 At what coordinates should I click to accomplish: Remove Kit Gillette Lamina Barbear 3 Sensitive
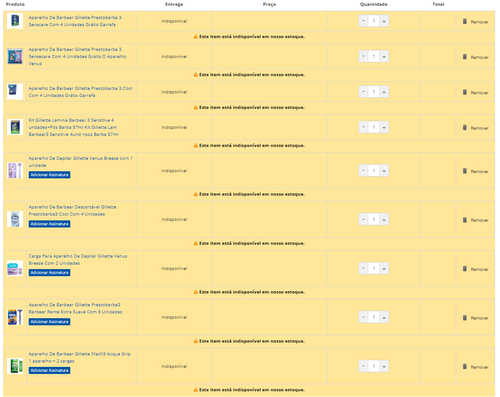click(x=475, y=128)
